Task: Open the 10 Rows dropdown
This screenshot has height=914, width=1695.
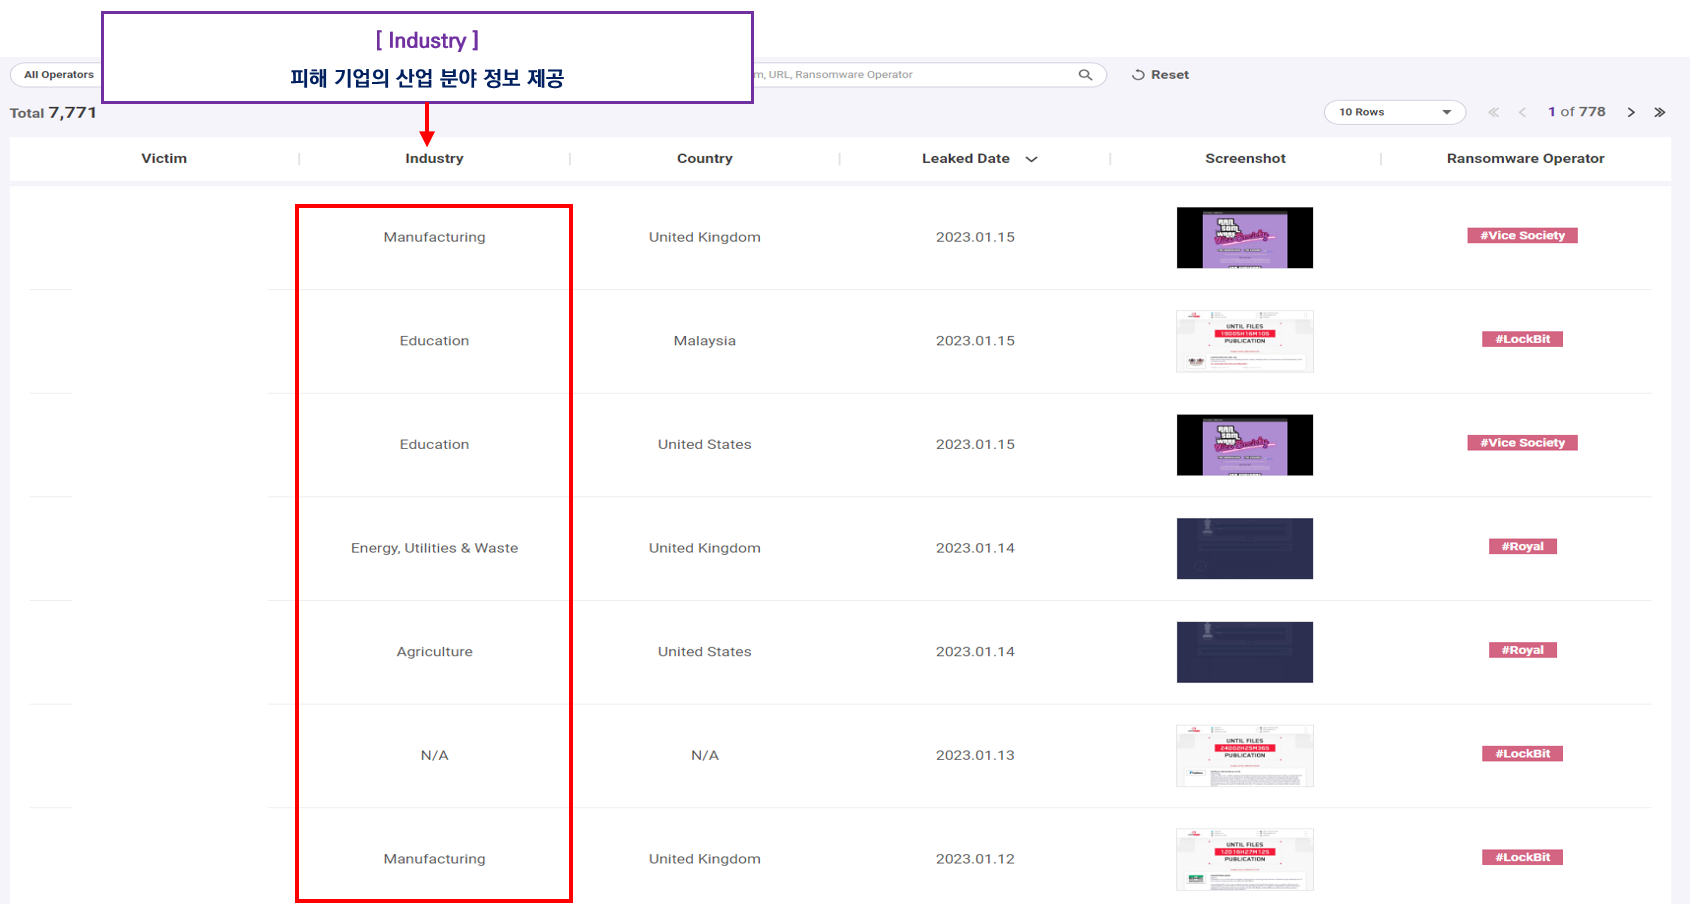Action: [x=1395, y=112]
